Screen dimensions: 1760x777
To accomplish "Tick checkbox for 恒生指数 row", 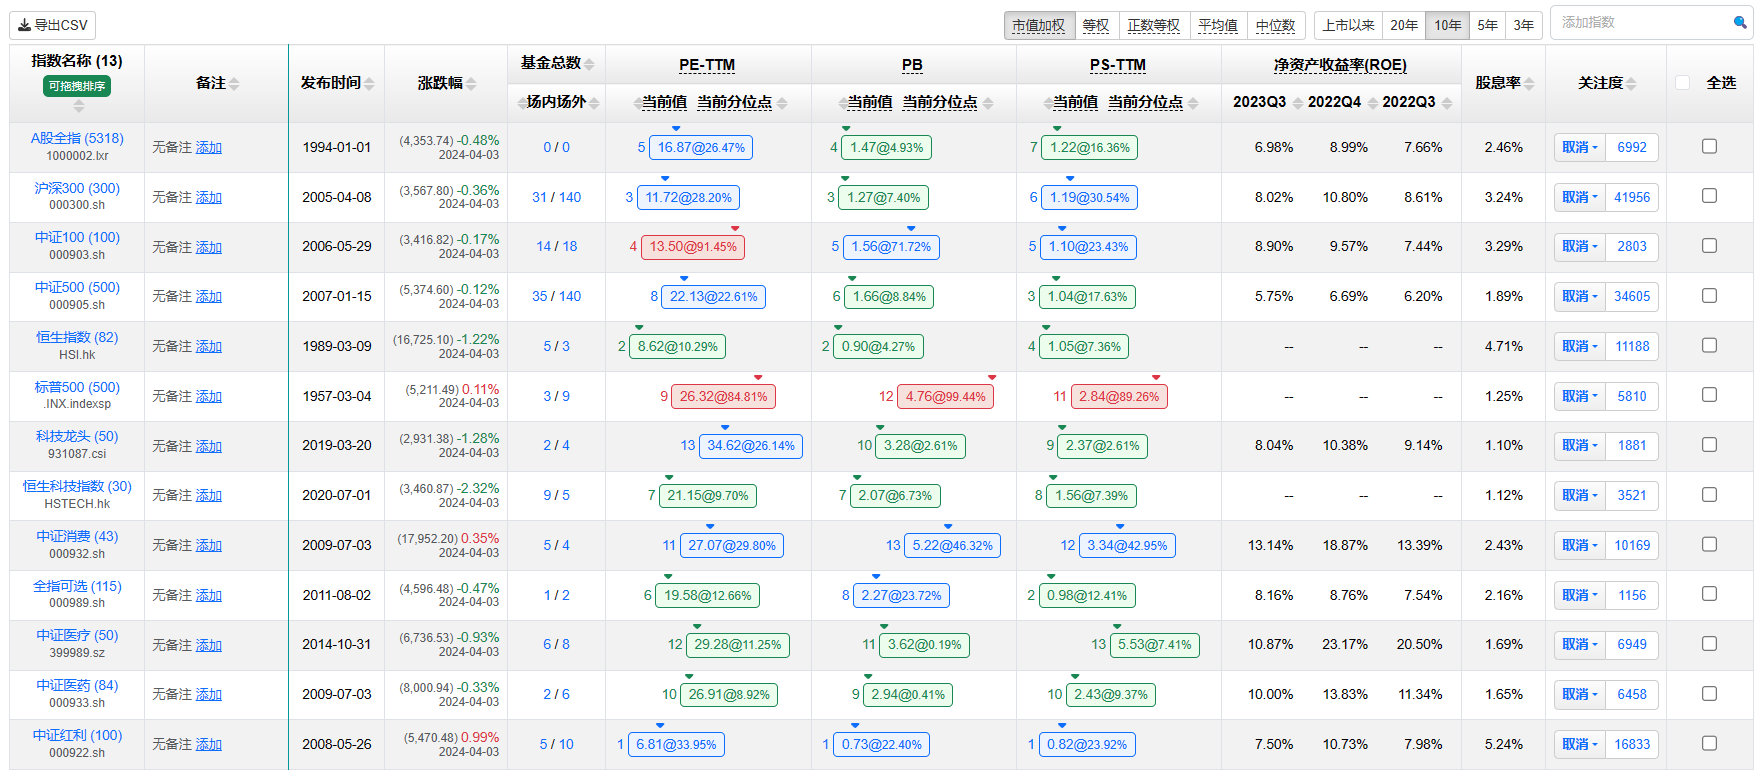I will (x=1709, y=345).
